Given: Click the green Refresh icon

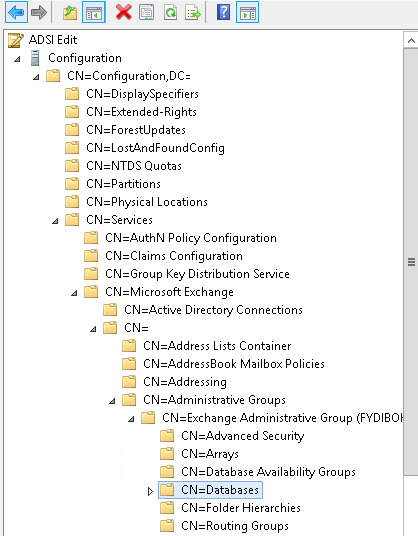Looking at the screenshot, I should coord(170,13).
